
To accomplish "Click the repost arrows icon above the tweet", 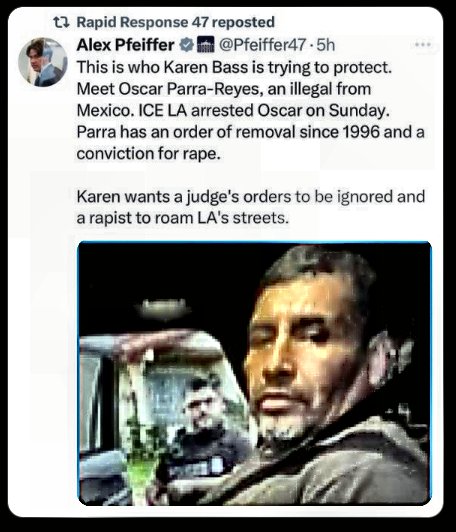I will [x=62, y=22].
